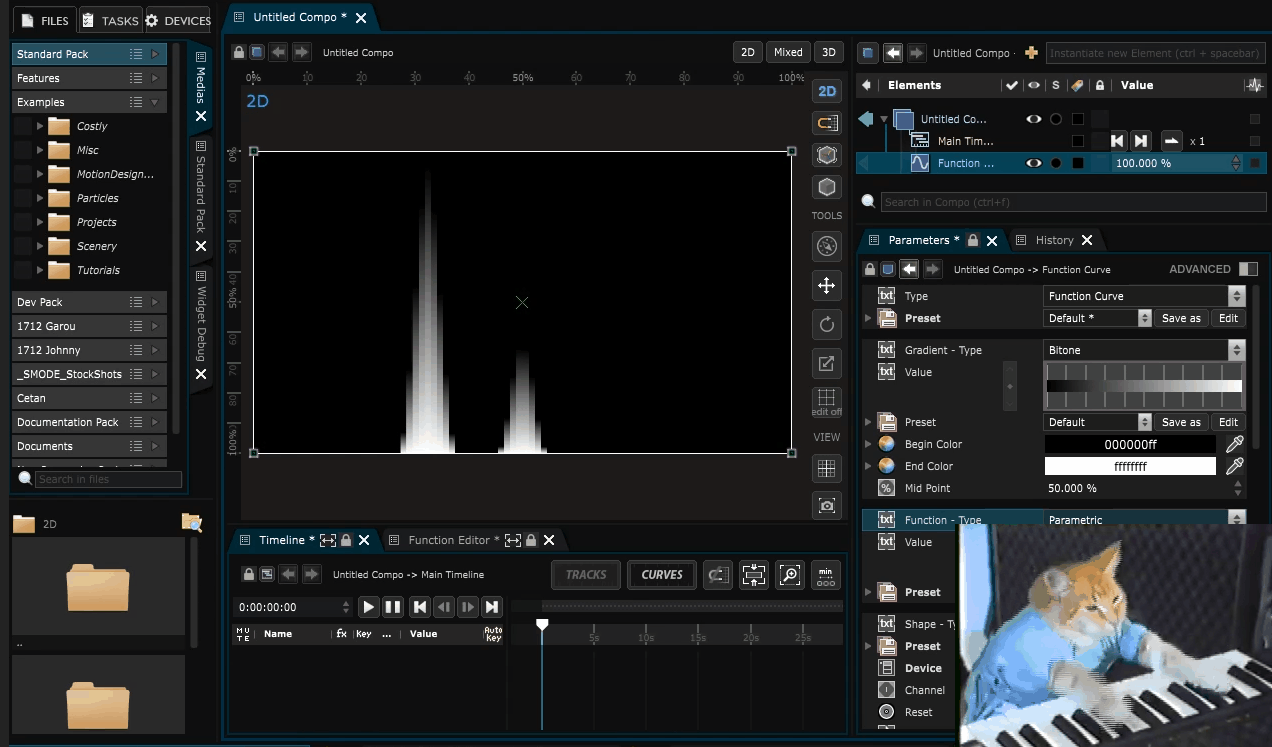Select the Rotate tool in the TOOLS column
This screenshot has height=747, width=1272.
click(x=827, y=324)
